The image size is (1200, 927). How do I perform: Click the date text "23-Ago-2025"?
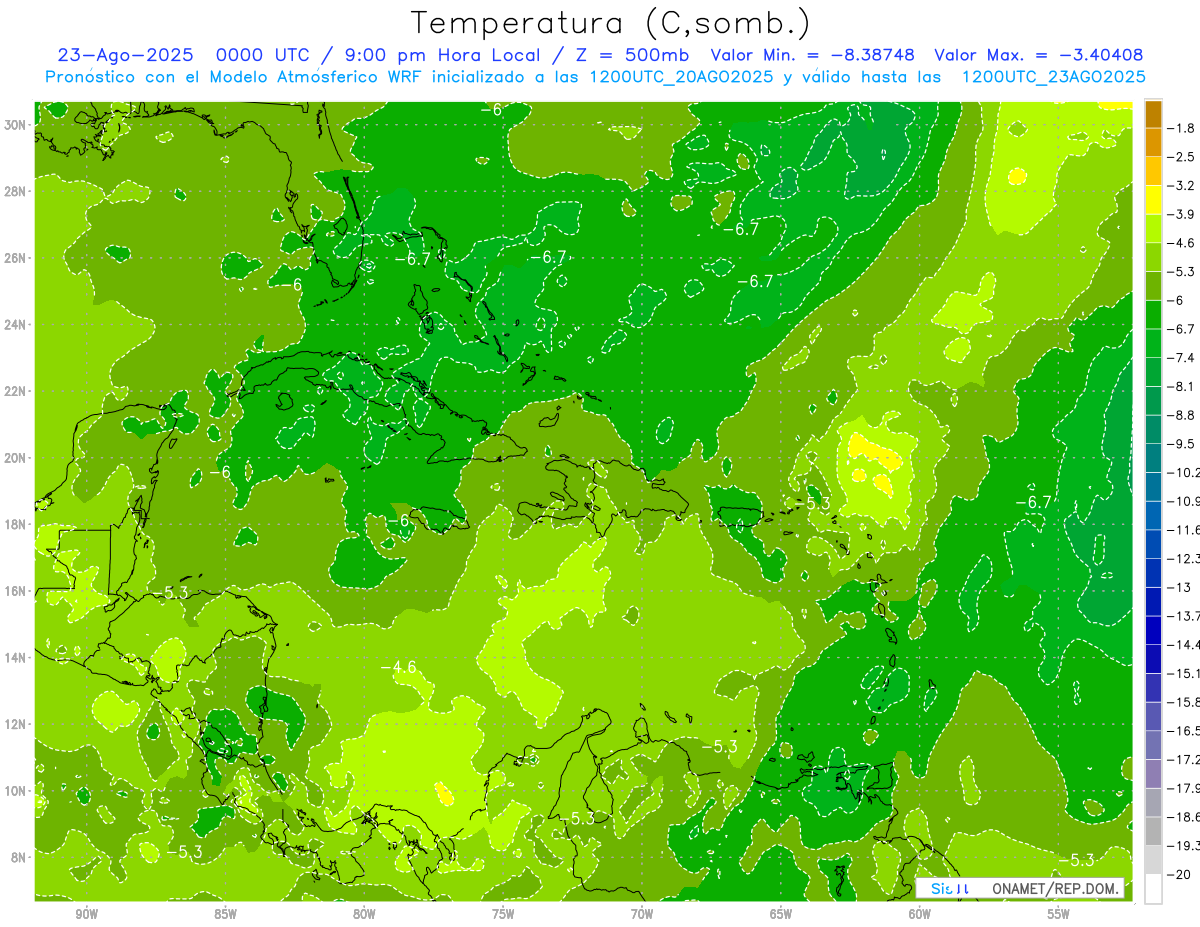point(126,56)
